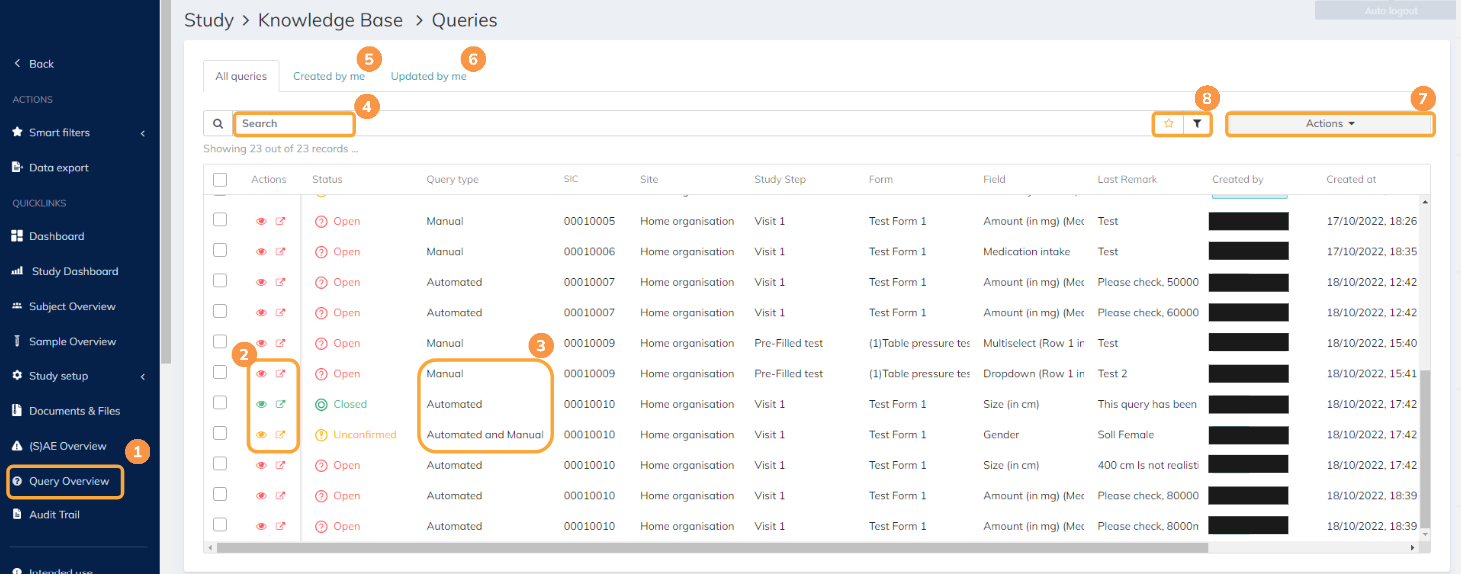Sort by the Created at column header

pyautogui.click(x=1351, y=180)
